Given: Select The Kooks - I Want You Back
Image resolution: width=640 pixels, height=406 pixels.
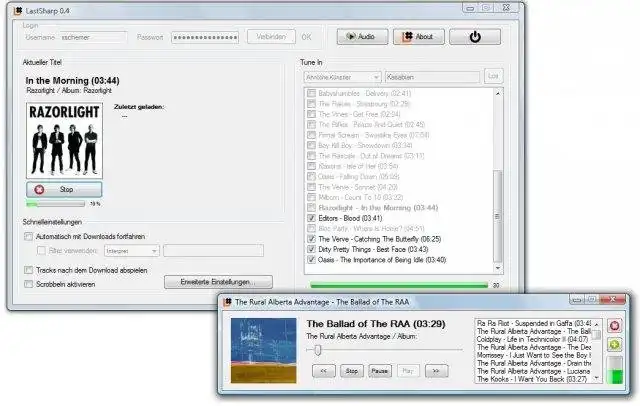Looking at the screenshot, I should [533, 379].
